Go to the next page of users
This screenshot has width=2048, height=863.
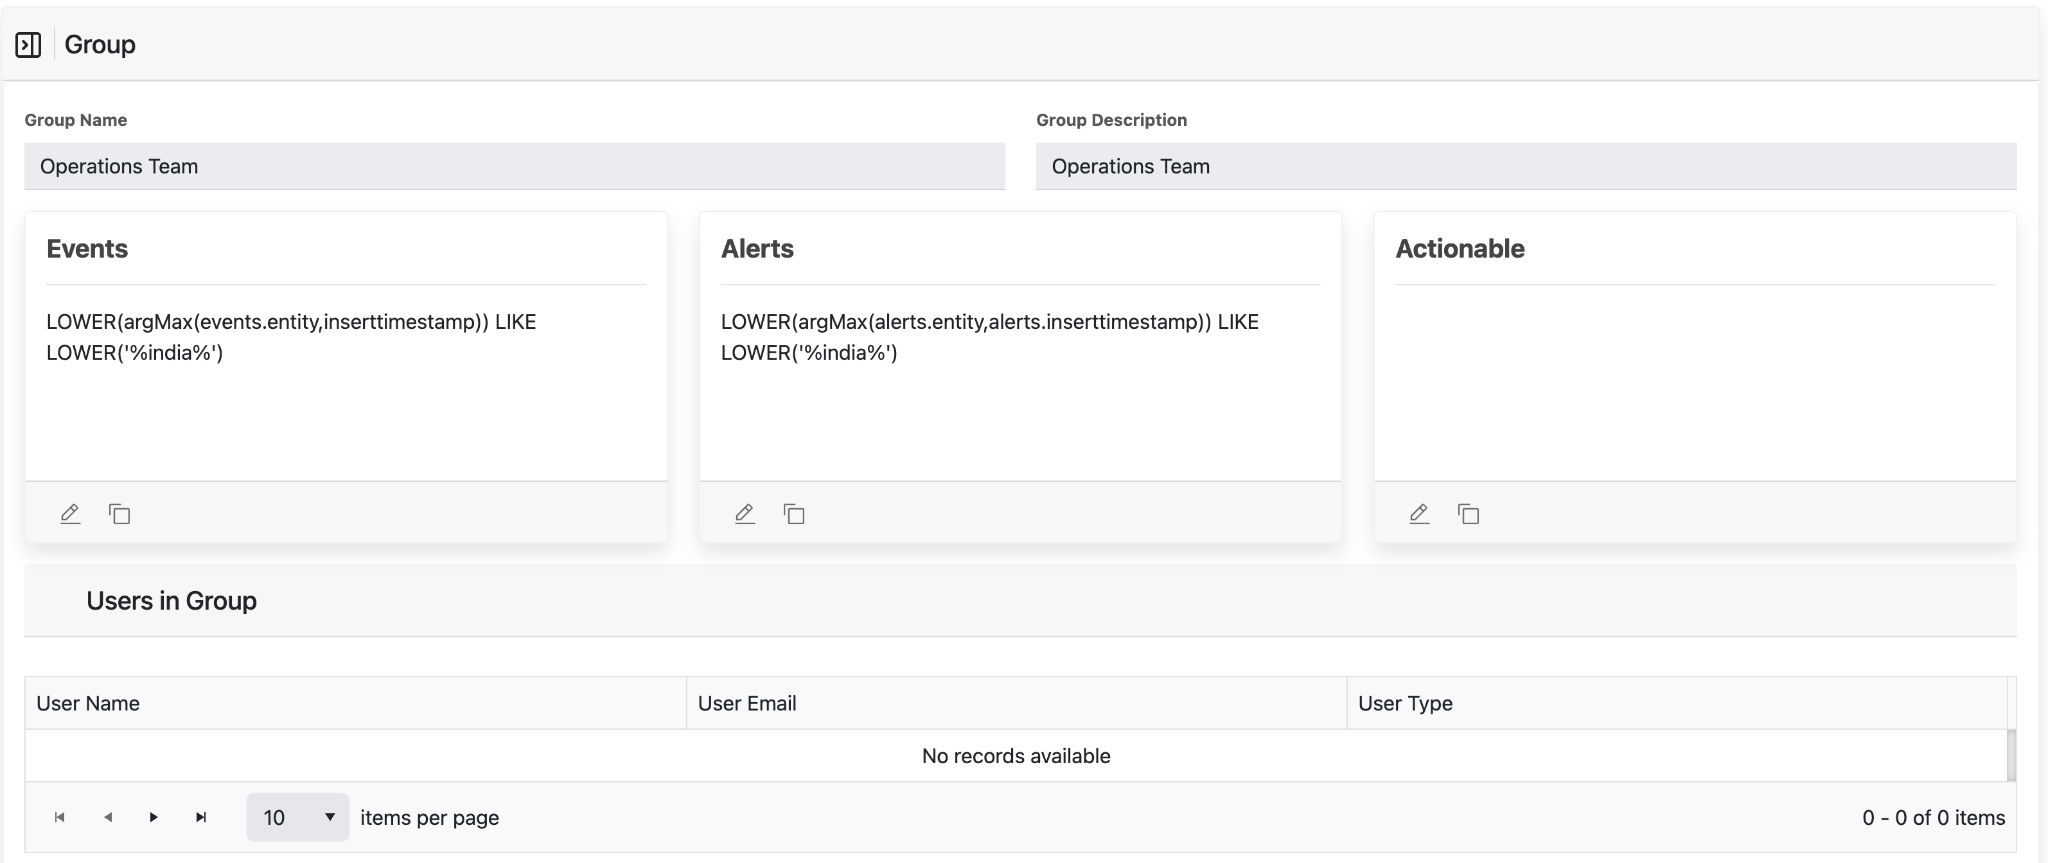(x=154, y=818)
